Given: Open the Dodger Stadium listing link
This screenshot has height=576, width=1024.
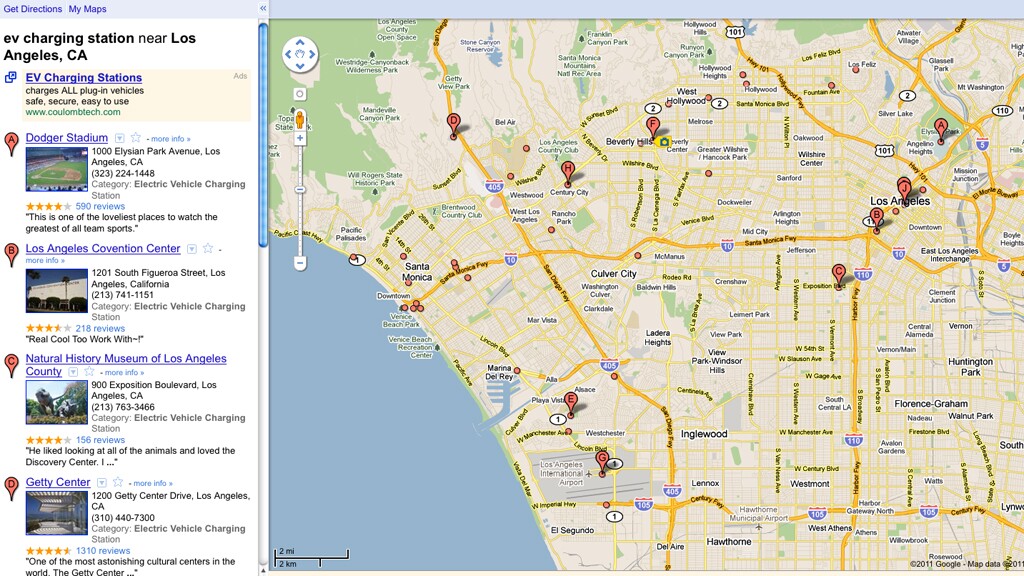Looking at the screenshot, I should click(67, 138).
